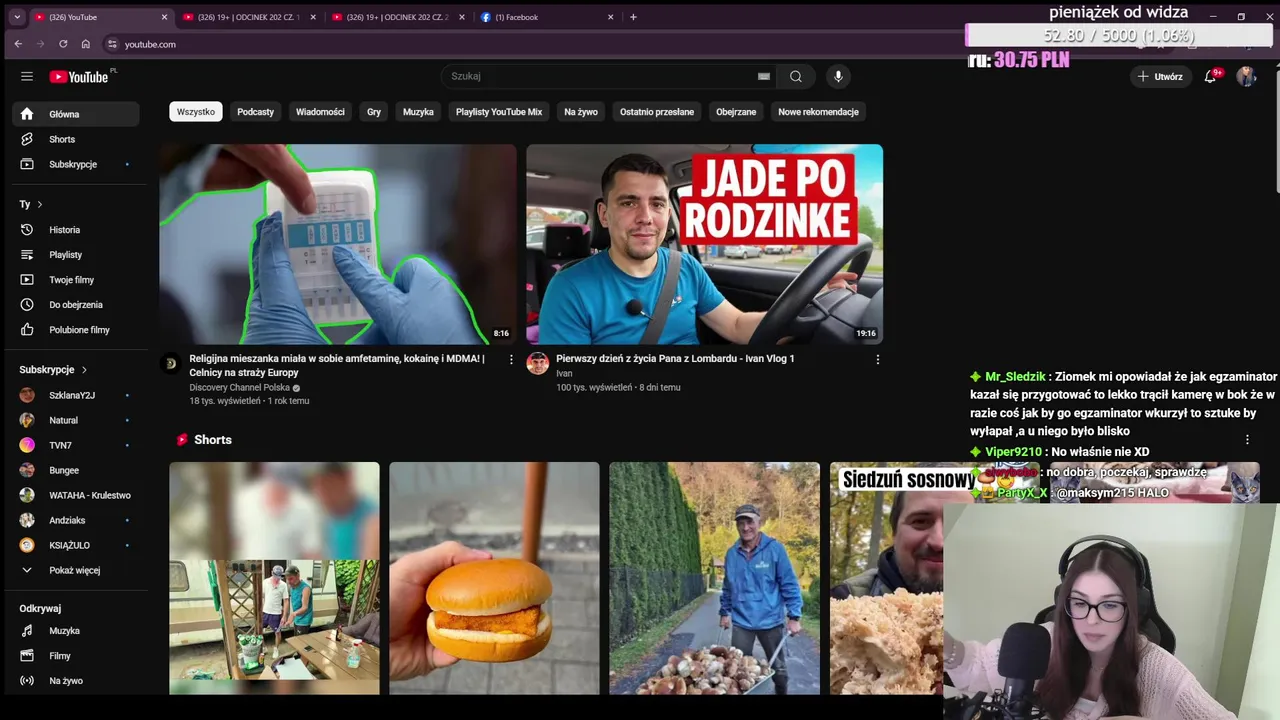The width and height of the screenshot is (1280, 720).
Task: Select the Playlisty YouTube Mix chip
Action: click(499, 112)
